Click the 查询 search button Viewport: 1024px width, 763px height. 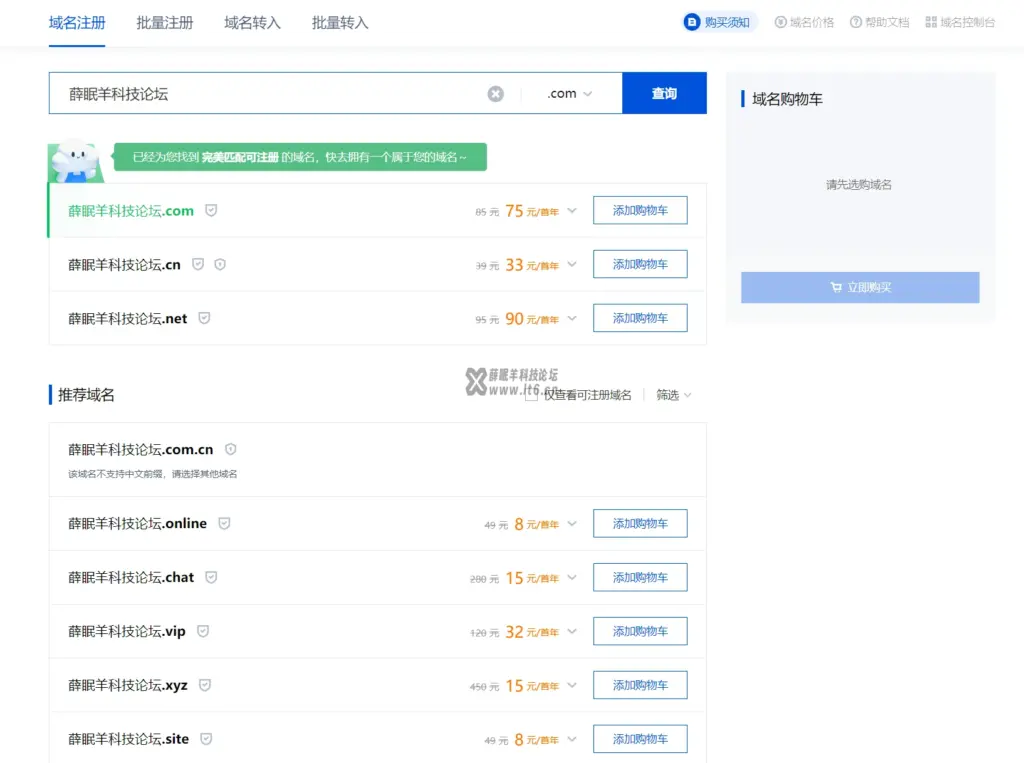[664, 93]
